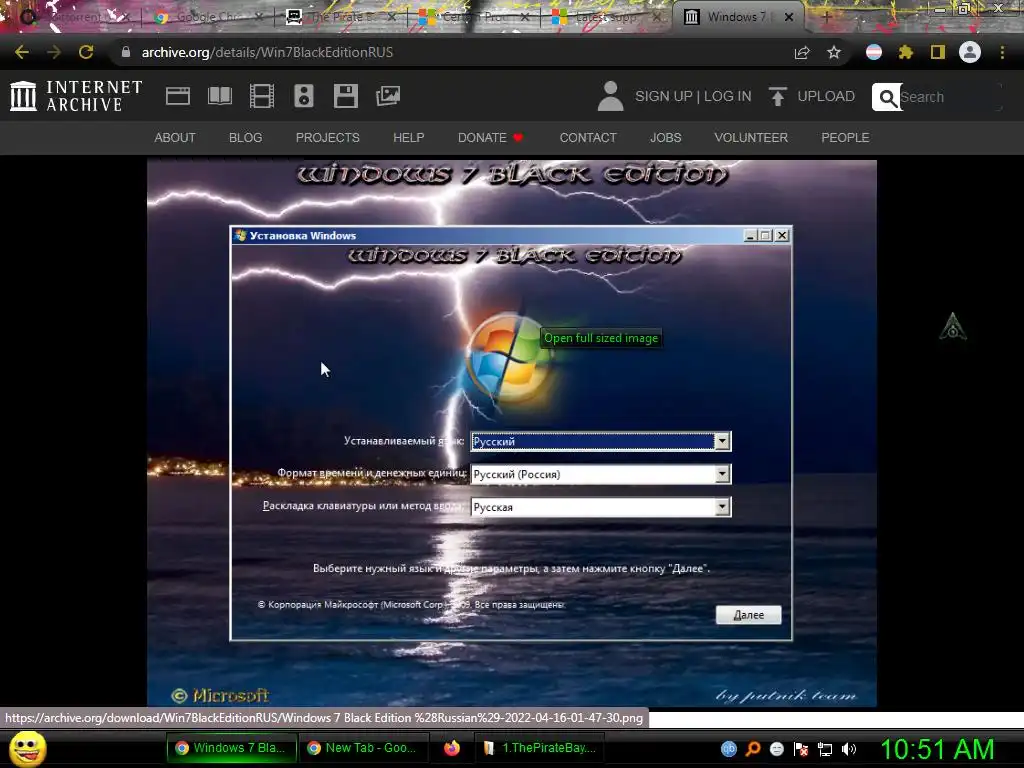Click SIGN UP link
1024x768 pixels.
click(x=664, y=96)
